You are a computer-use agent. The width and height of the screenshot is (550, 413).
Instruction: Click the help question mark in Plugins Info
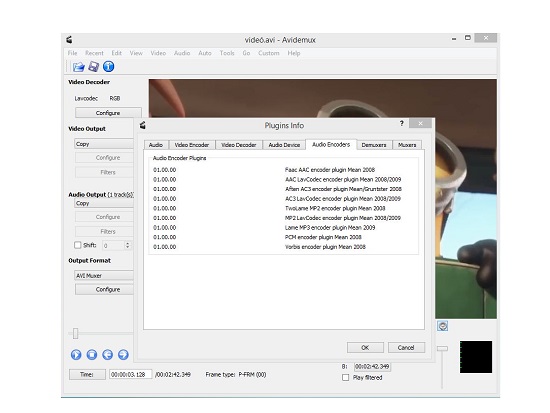tap(402, 124)
